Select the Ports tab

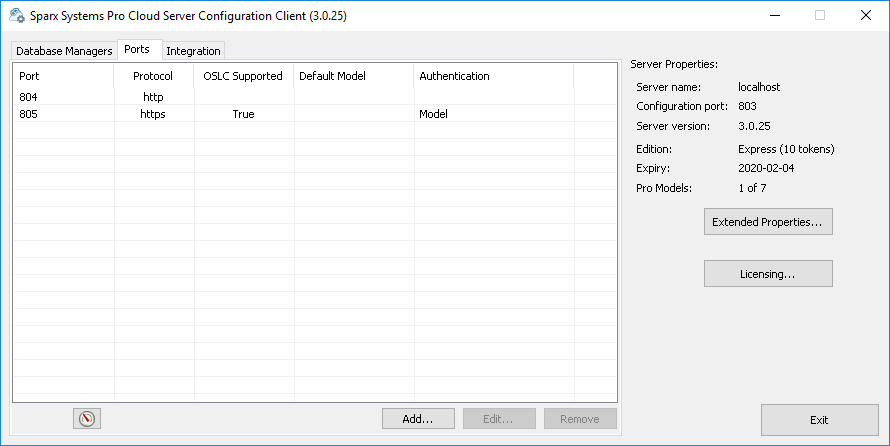tap(137, 50)
